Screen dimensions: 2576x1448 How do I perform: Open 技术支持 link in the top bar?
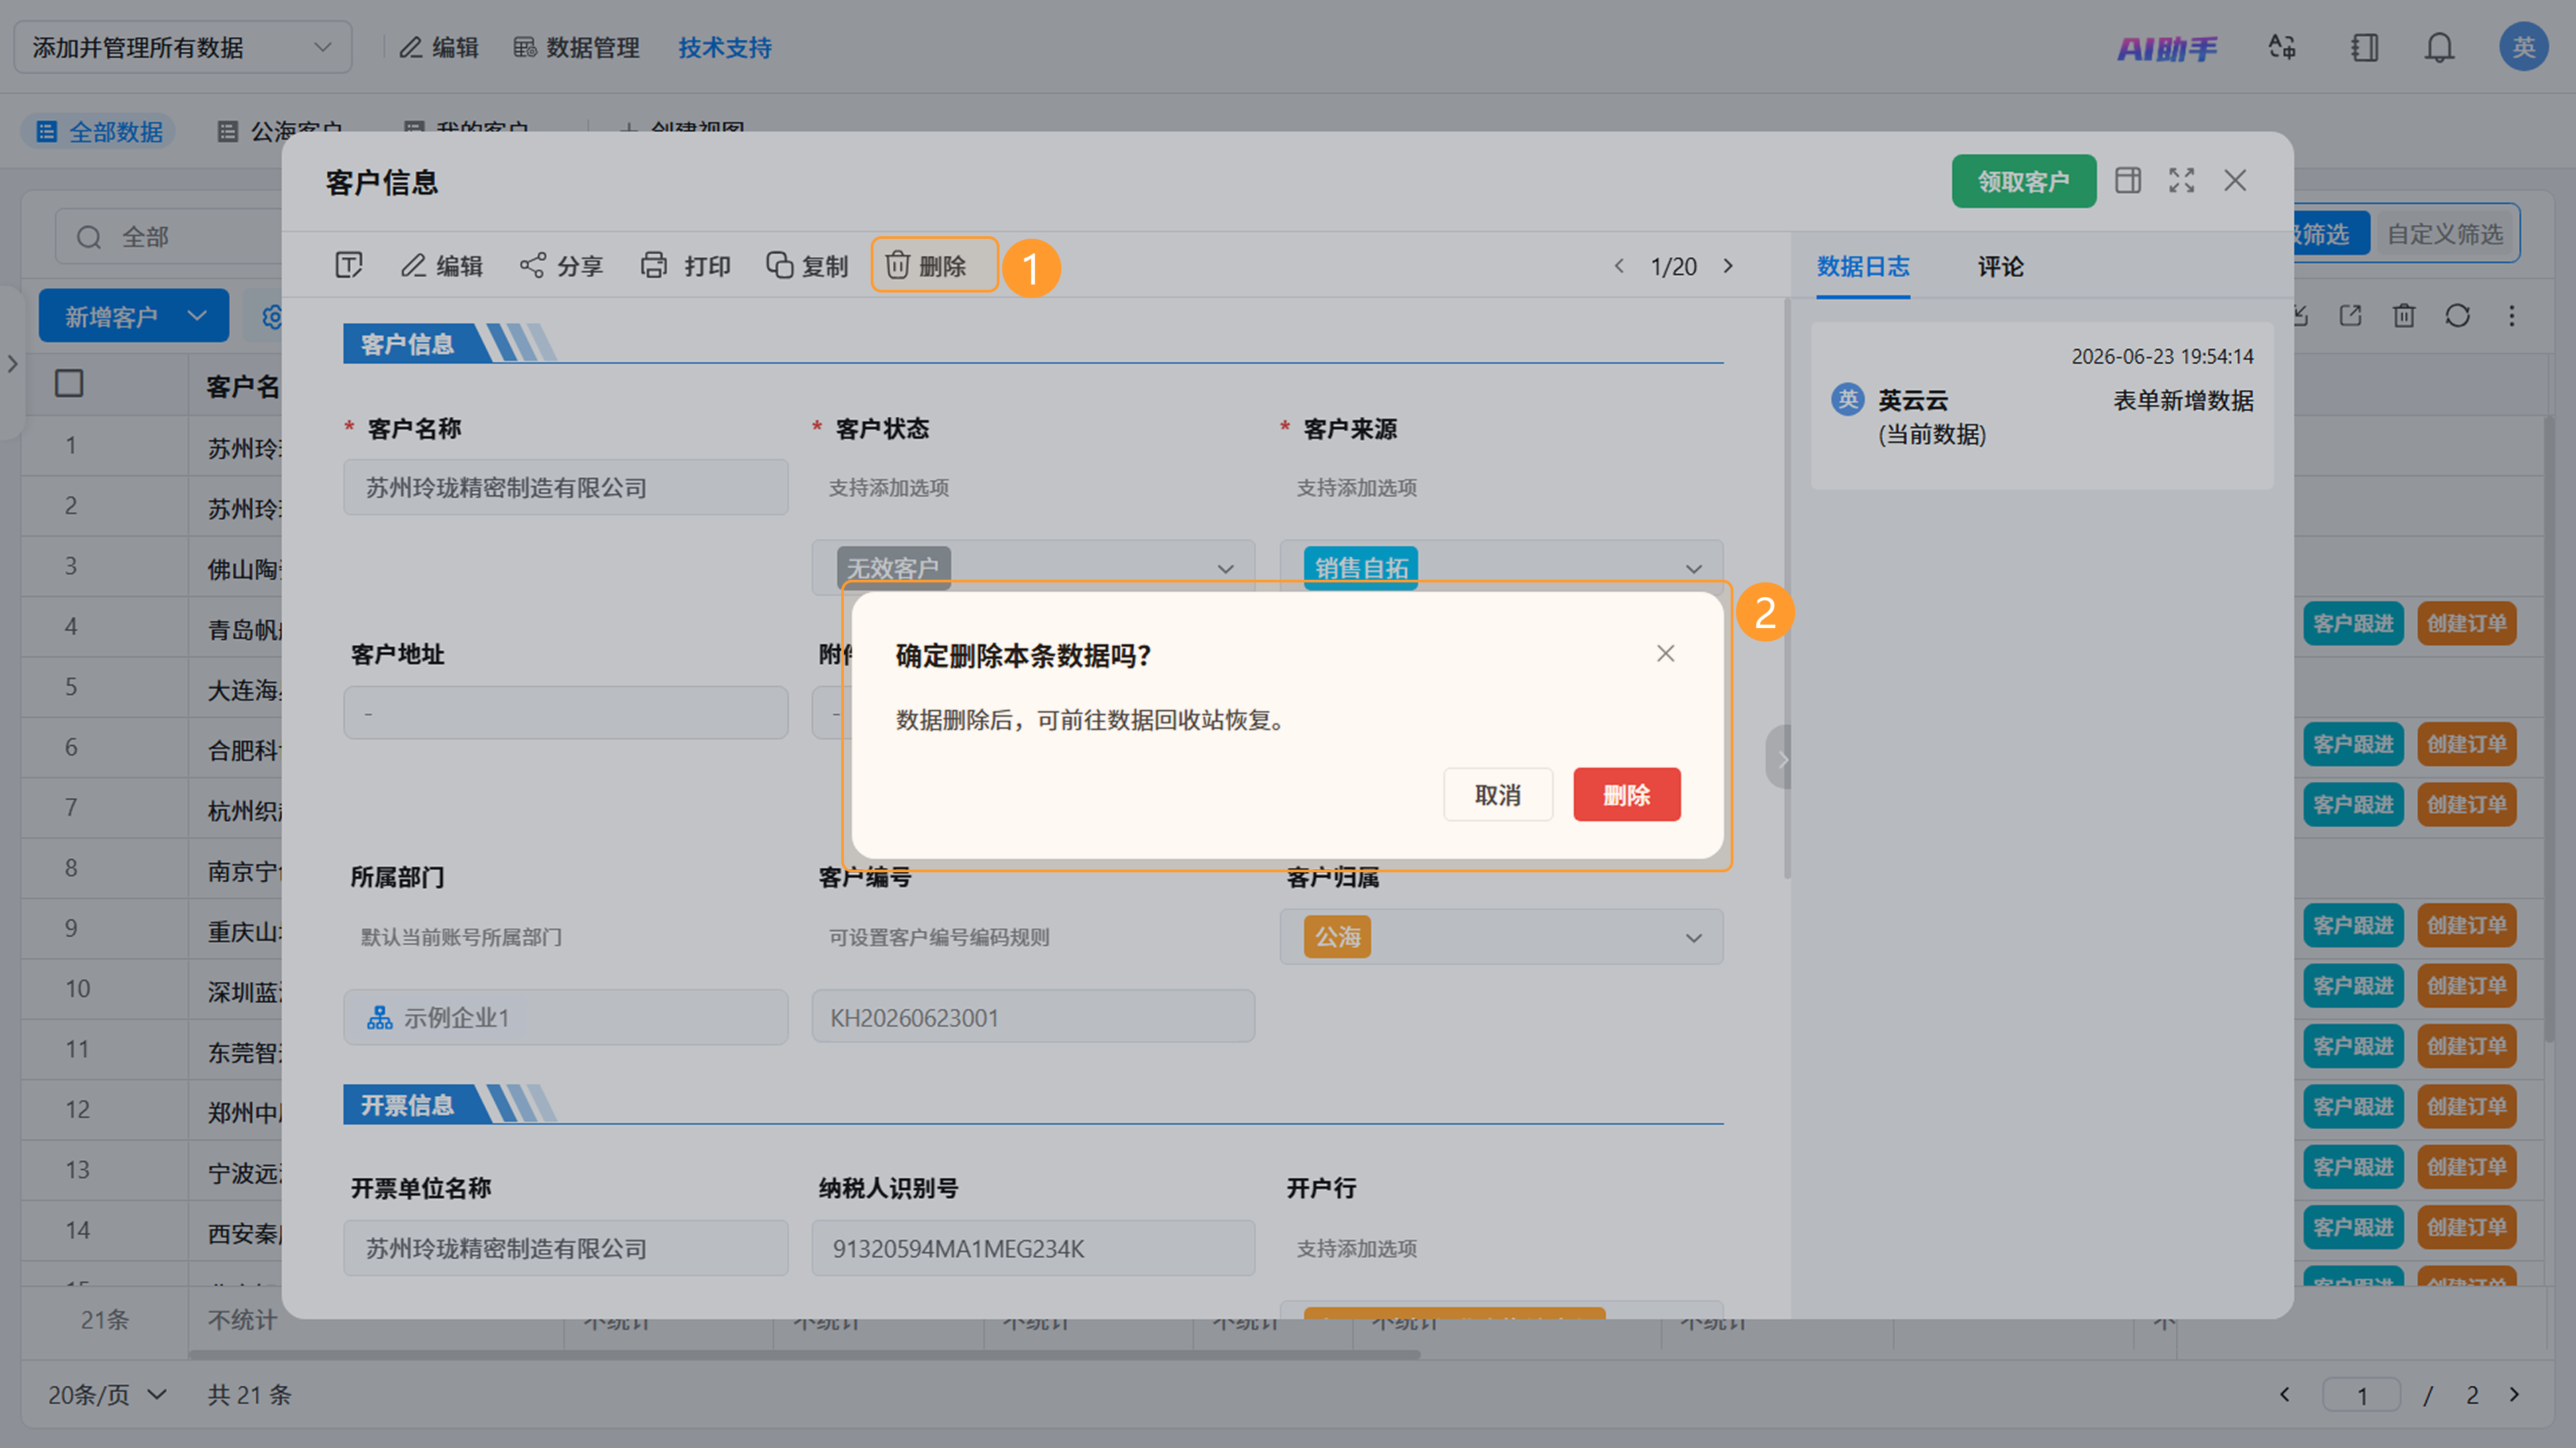[x=725, y=47]
